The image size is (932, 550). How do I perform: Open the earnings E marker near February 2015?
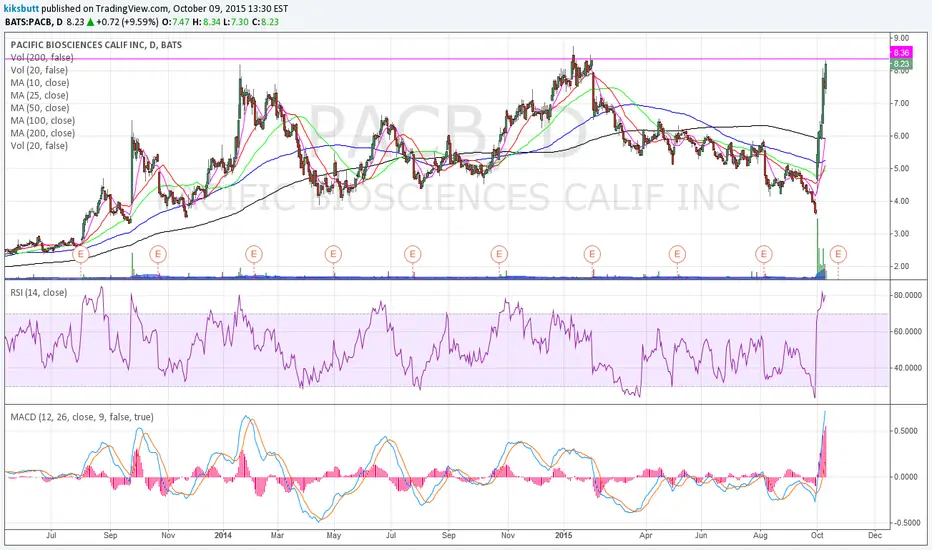click(x=592, y=254)
